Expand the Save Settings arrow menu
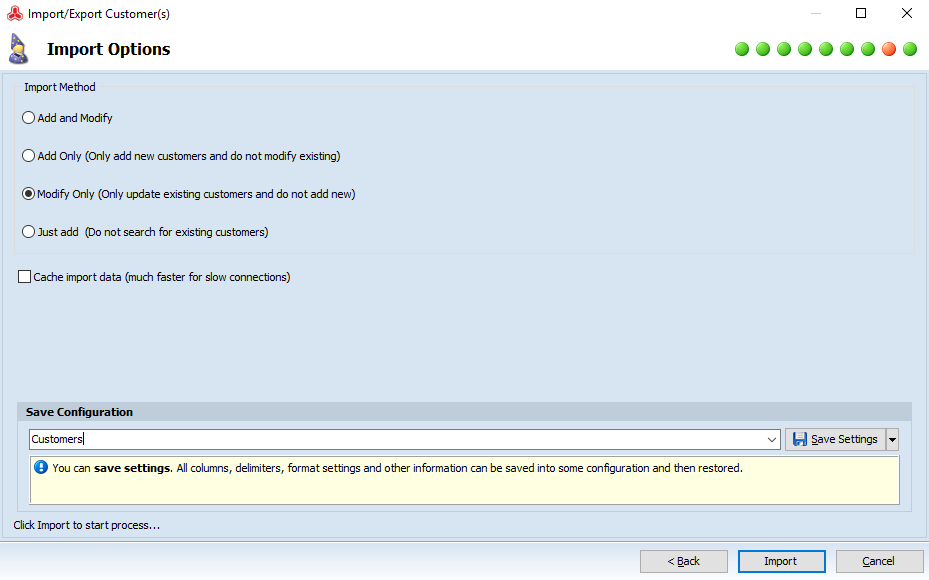Screen dimensions: 929x580 point(892,440)
